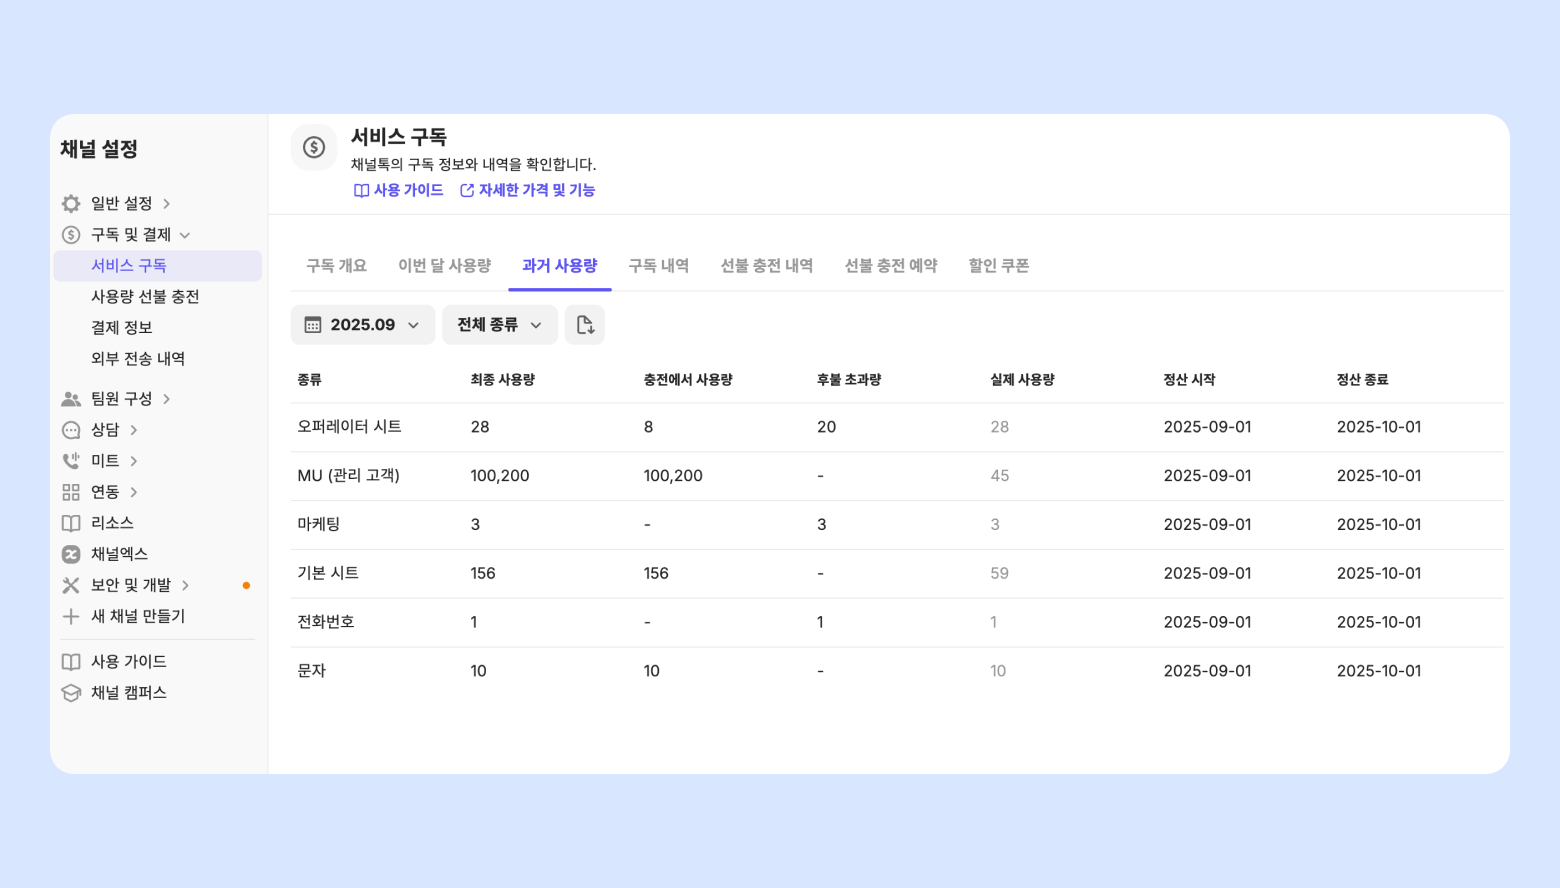Image resolution: width=1560 pixels, height=888 pixels.
Task: Open the 선불 충전 내역 tab
Action: (x=767, y=266)
